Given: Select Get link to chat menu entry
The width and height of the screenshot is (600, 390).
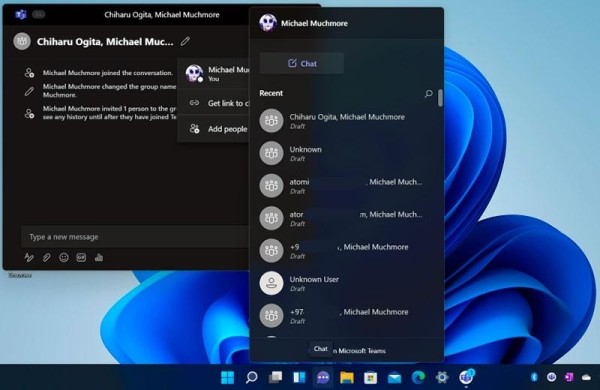Looking at the screenshot, I should click(x=214, y=103).
